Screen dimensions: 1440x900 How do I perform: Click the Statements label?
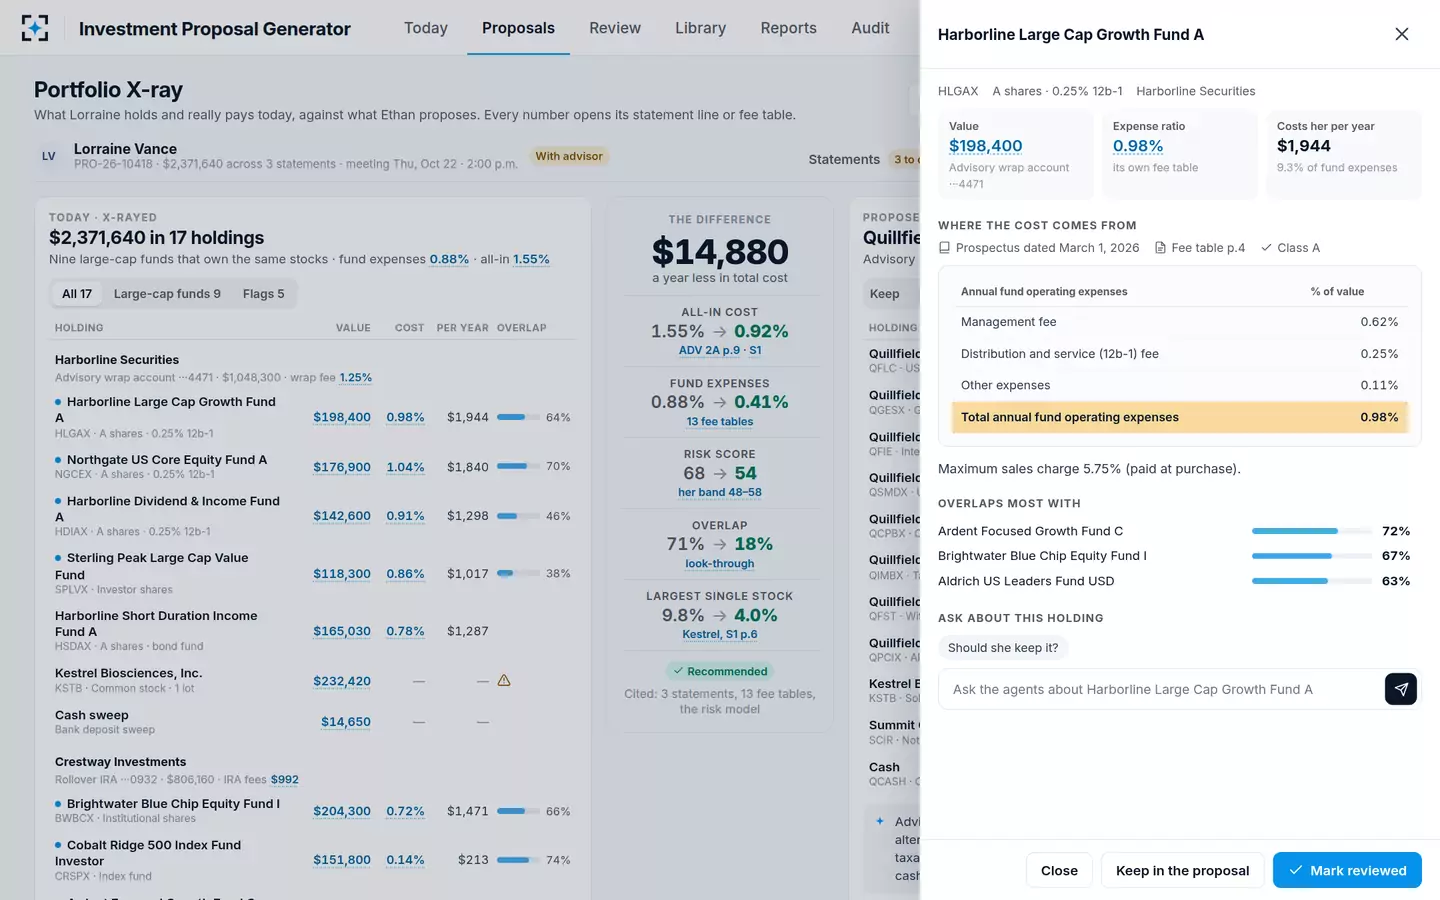844,160
